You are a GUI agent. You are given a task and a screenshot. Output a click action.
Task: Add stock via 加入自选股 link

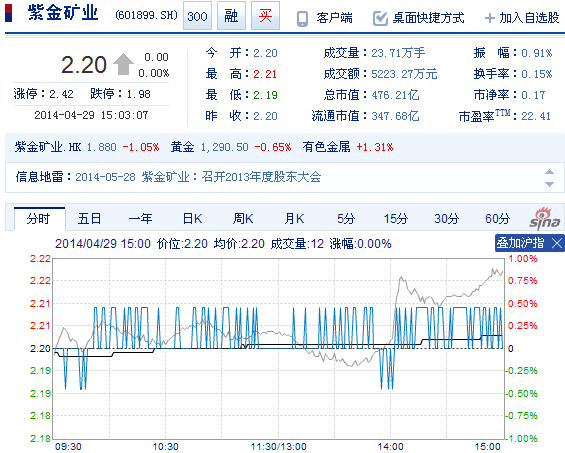(529, 18)
